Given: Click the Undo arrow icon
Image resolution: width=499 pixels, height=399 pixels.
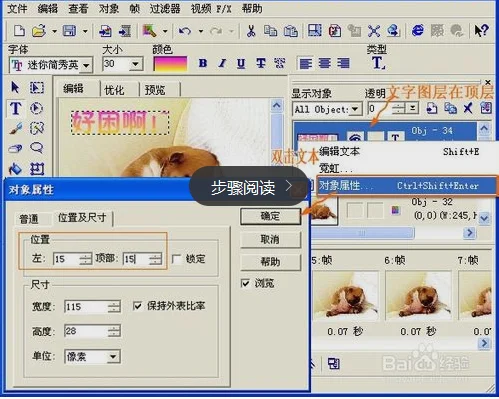Looking at the screenshot, I should tap(185, 31).
